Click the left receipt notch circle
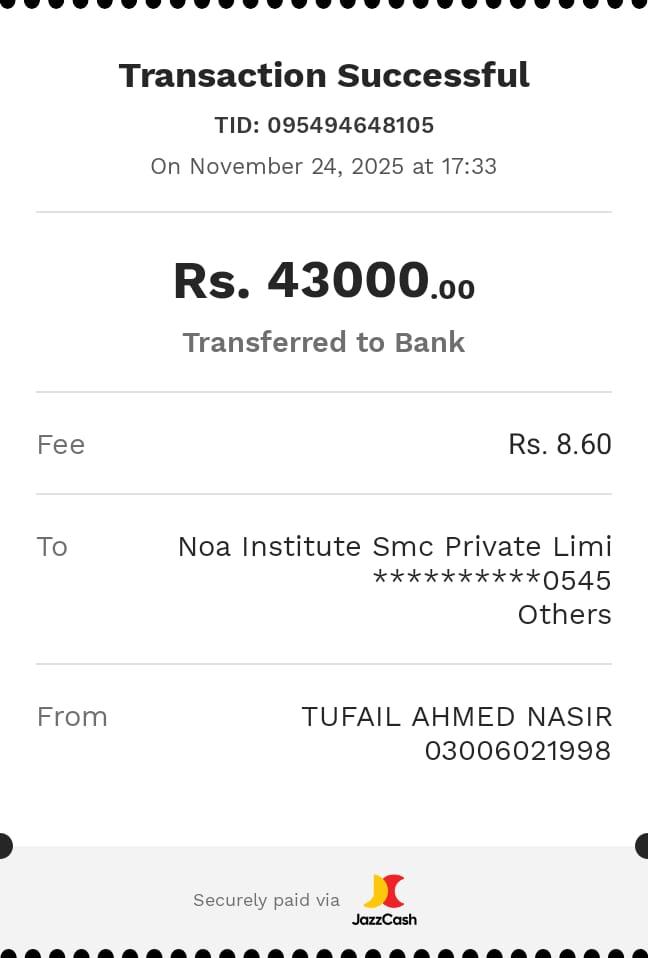Screen dimensions: 648x958 pos(3,846)
